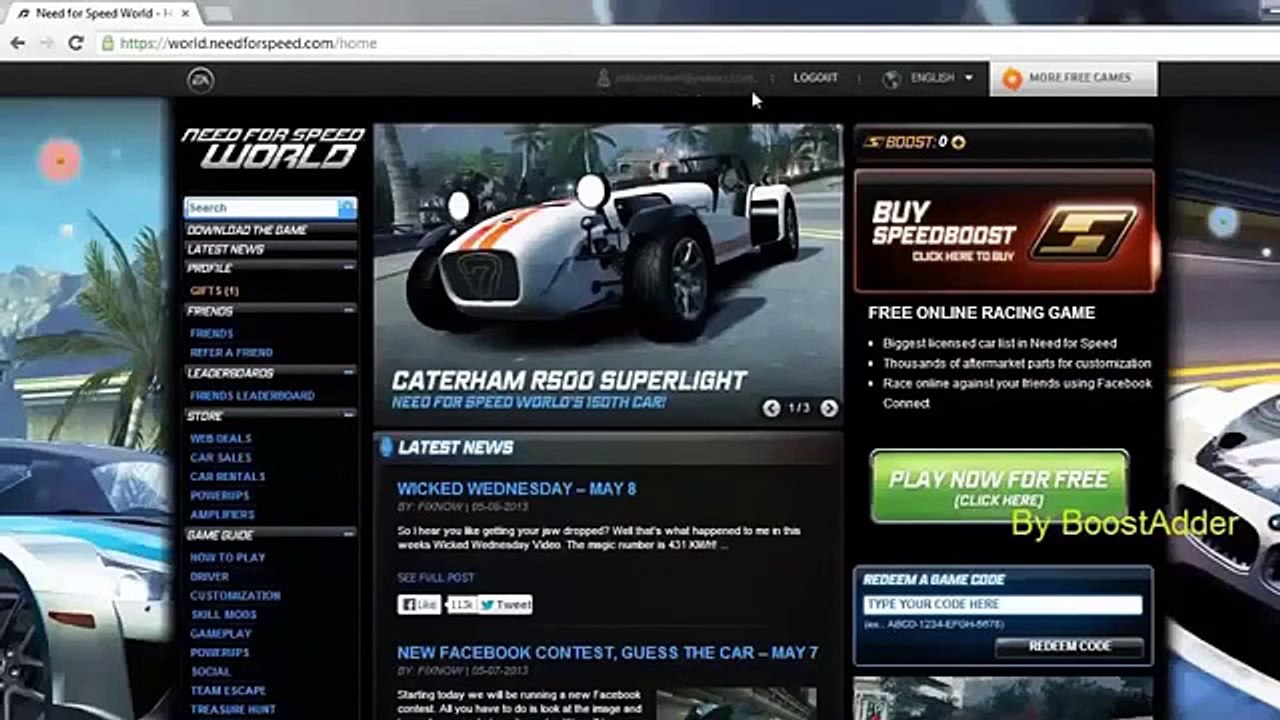Open Latest News sidebar menu item

tap(226, 249)
